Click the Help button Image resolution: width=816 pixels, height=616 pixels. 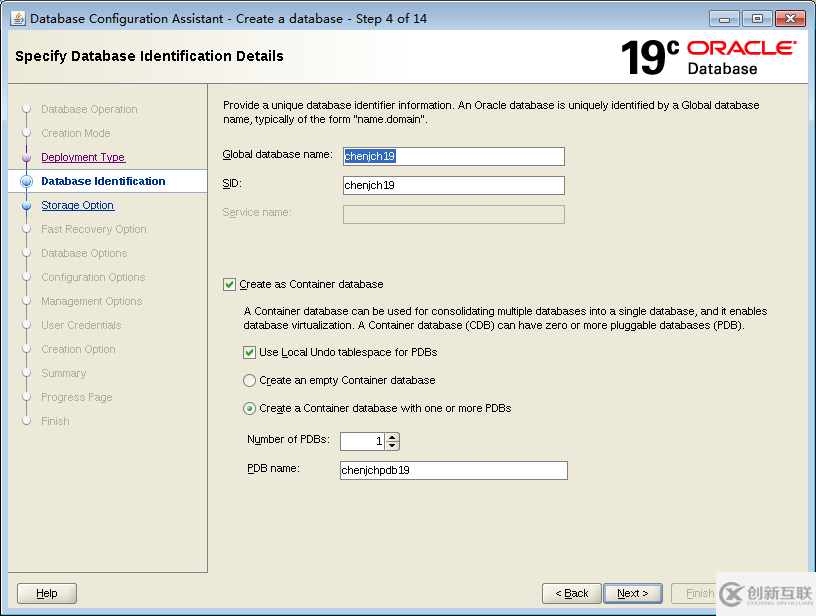point(47,593)
